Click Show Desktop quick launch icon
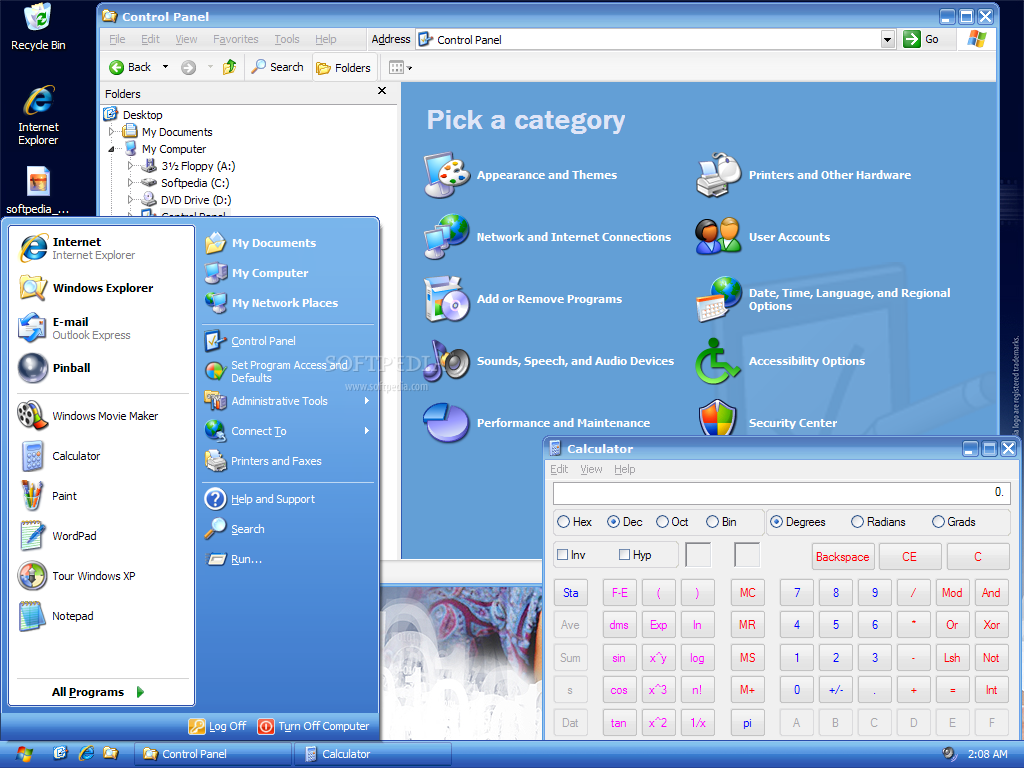The width and height of the screenshot is (1024, 768). 60,754
